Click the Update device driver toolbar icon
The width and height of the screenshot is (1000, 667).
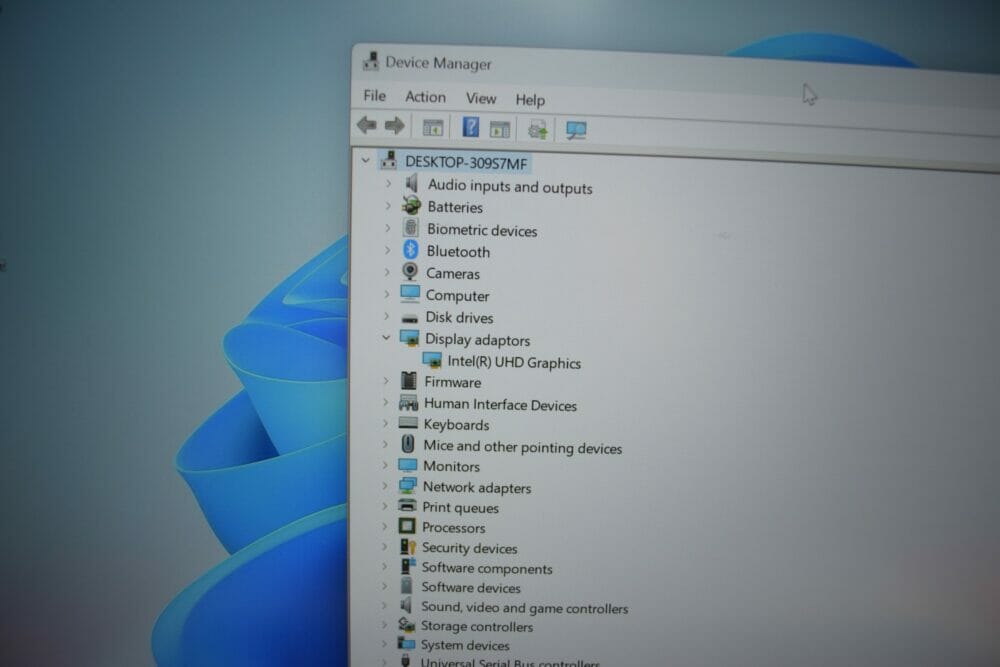tap(538, 129)
